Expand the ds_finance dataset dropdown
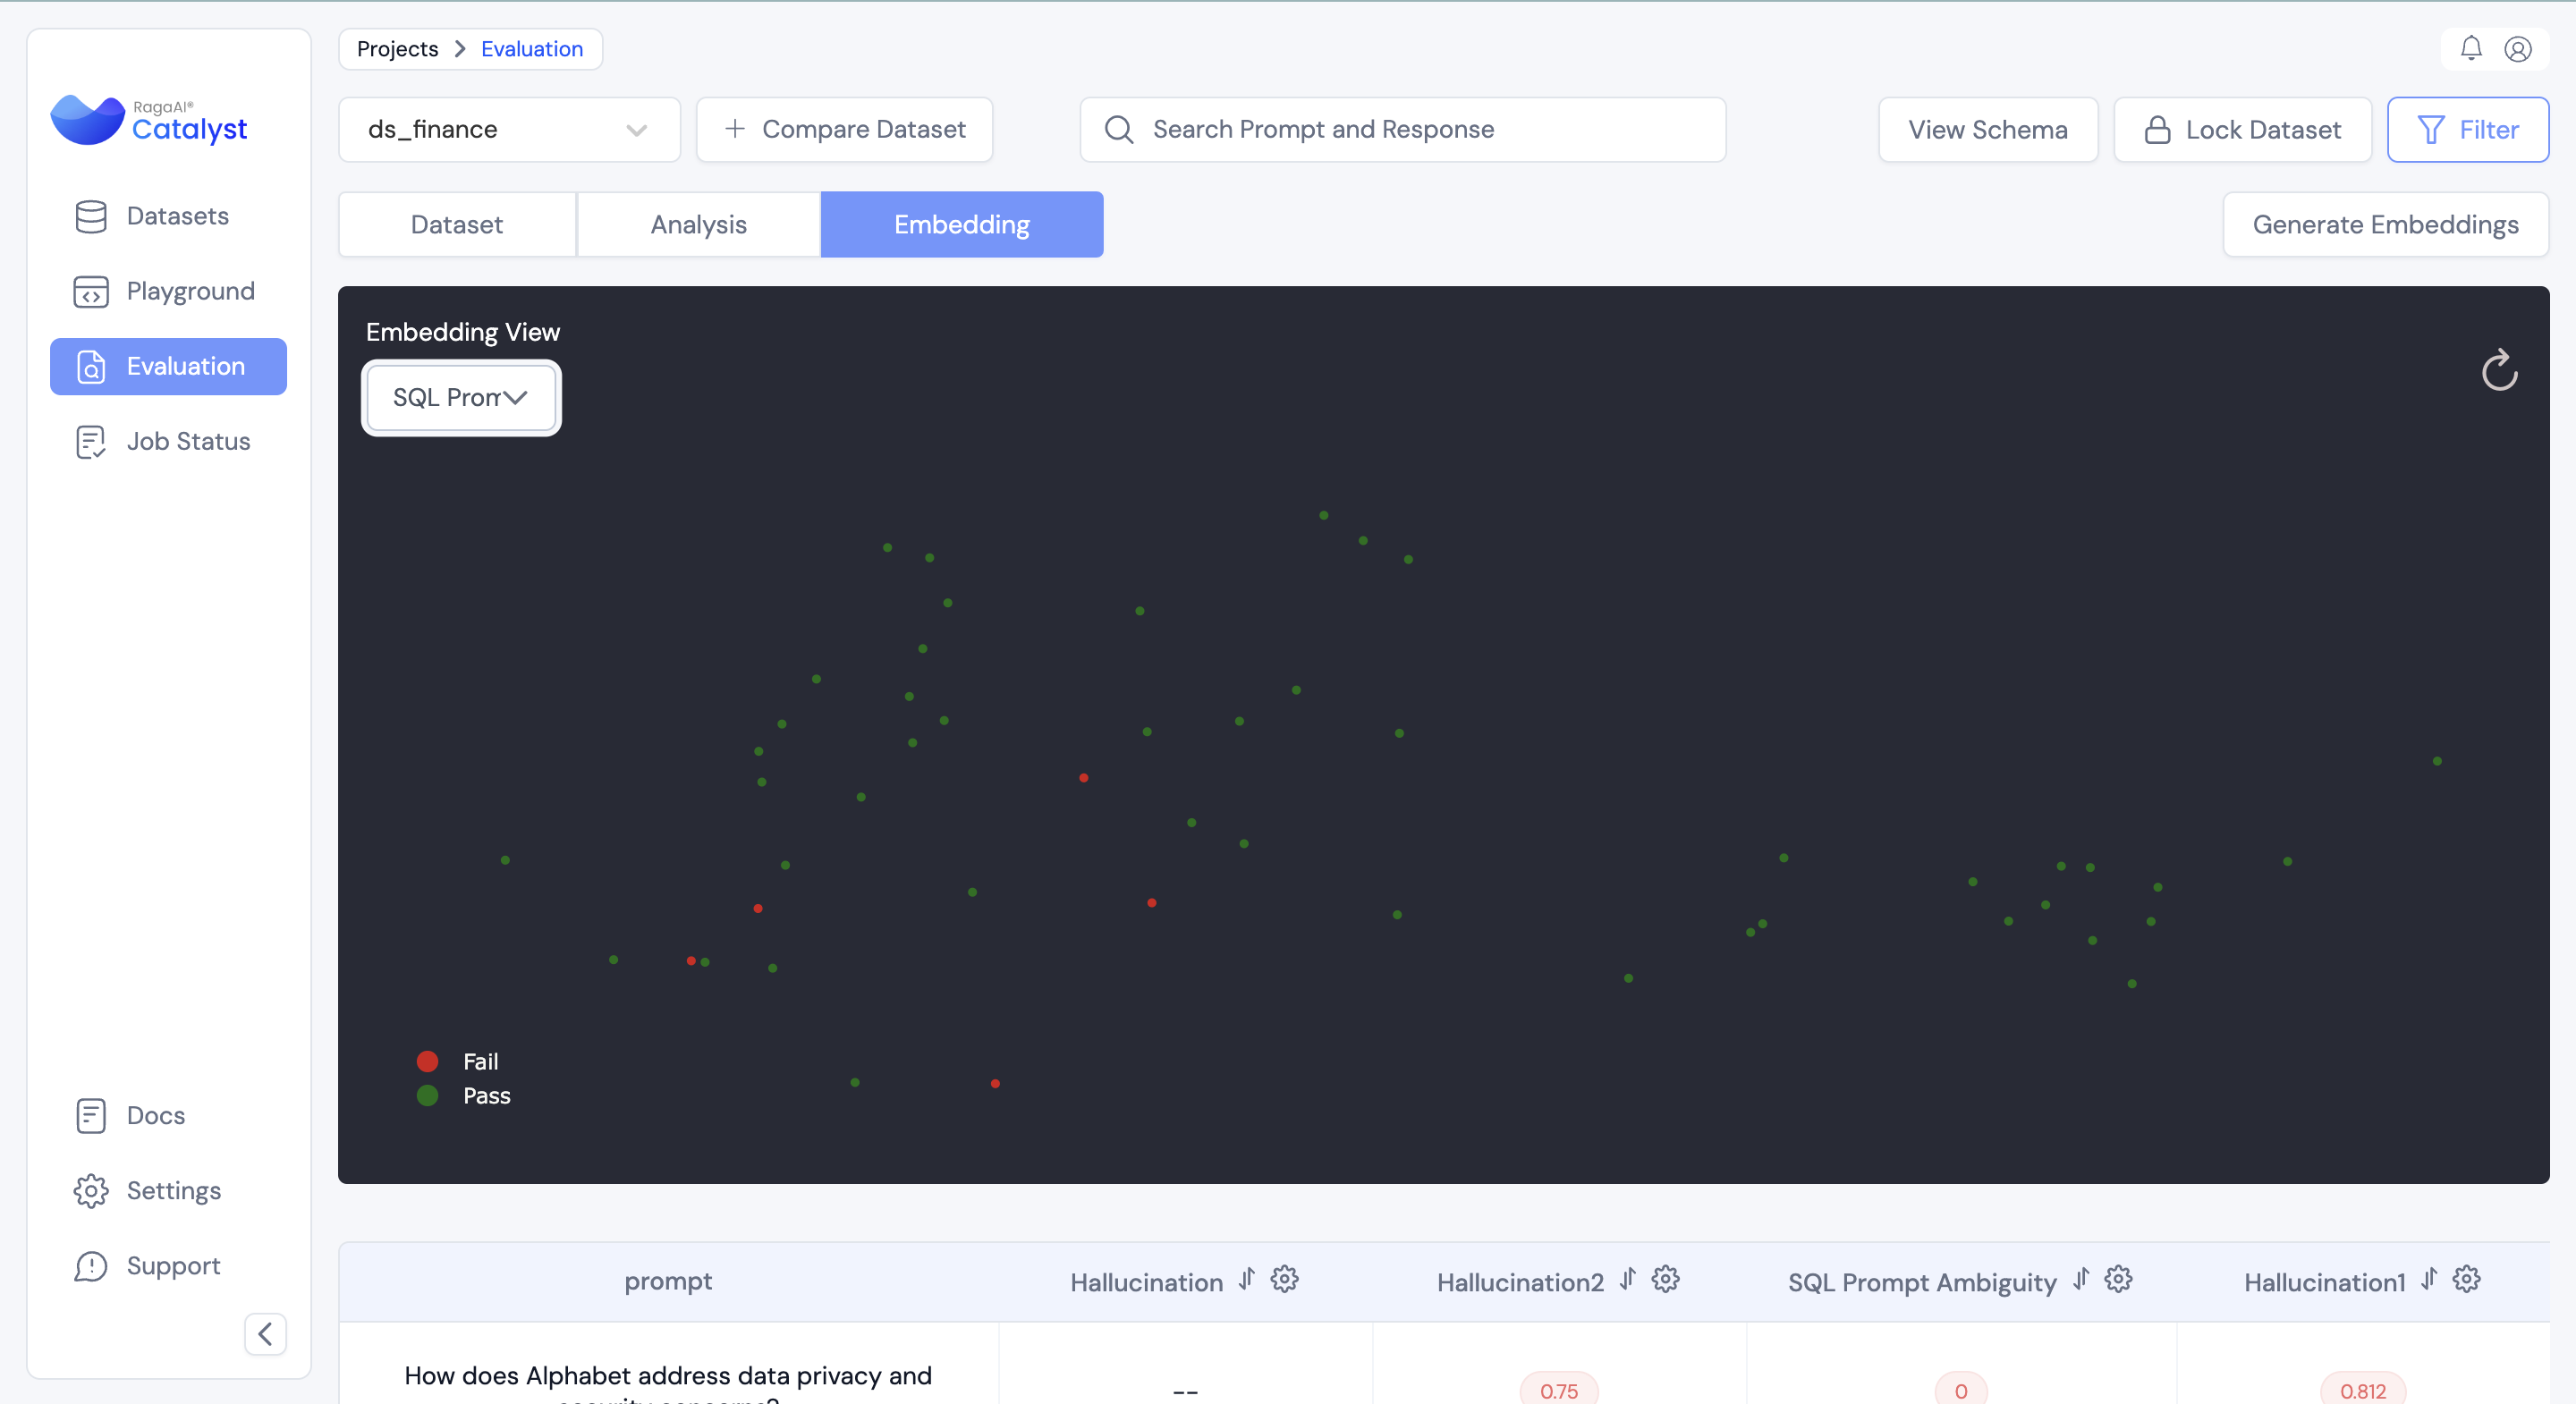Screen dimensions: 2576x1404 (x=509, y=130)
